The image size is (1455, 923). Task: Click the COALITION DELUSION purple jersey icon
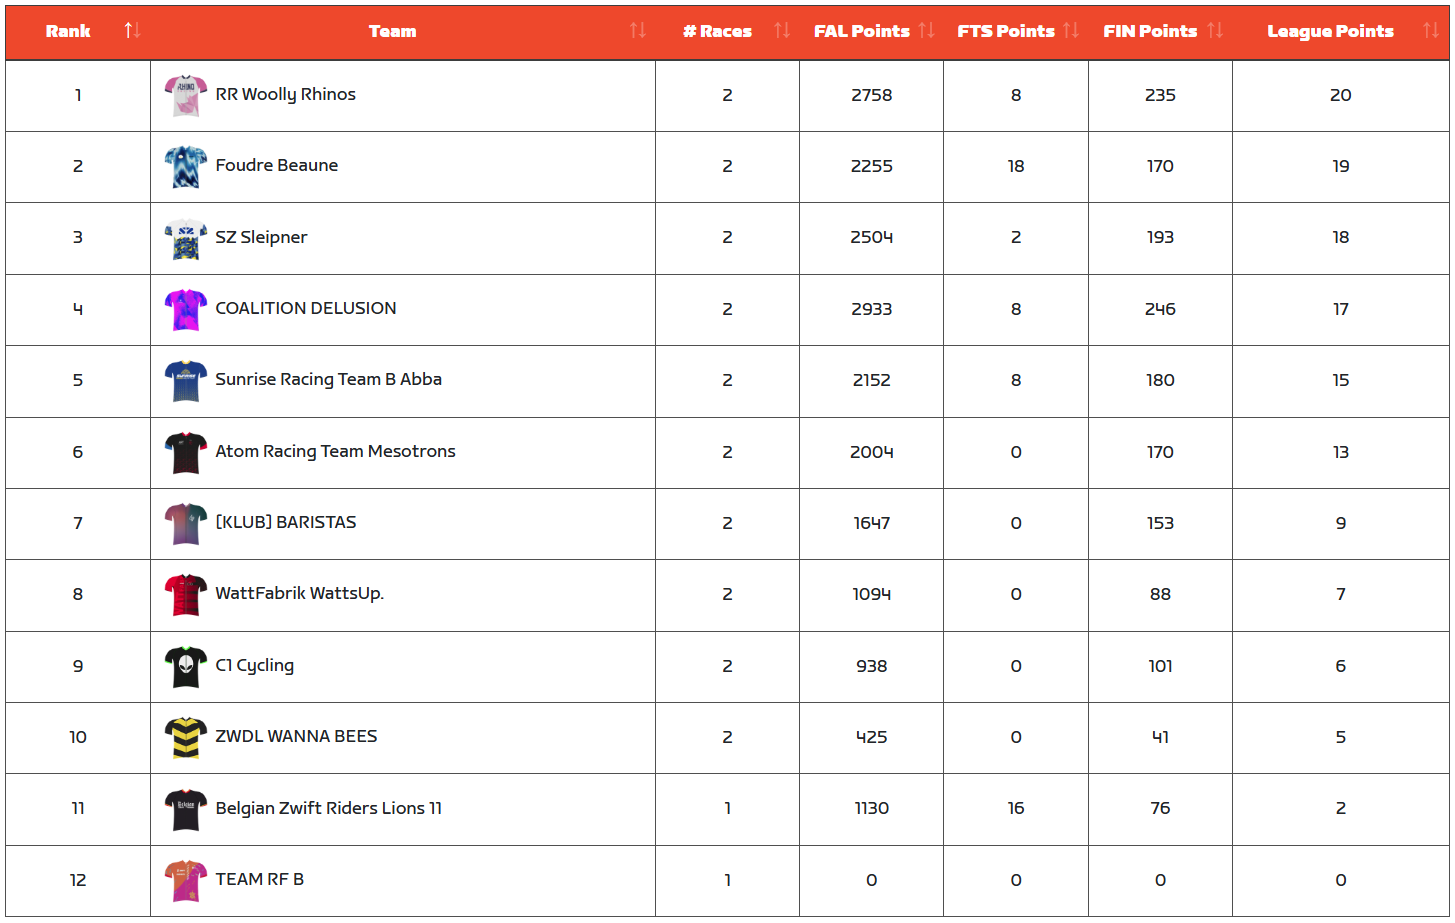(x=185, y=310)
